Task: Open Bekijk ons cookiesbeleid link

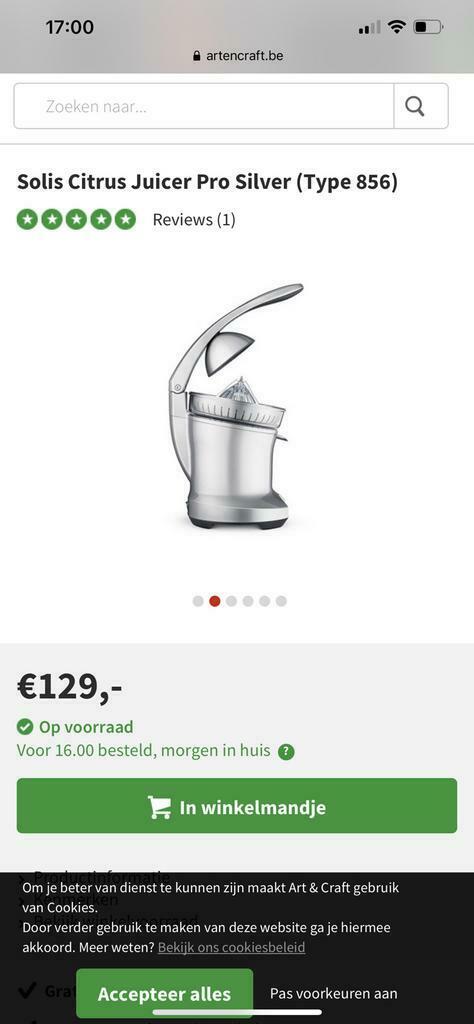Action: pos(231,947)
